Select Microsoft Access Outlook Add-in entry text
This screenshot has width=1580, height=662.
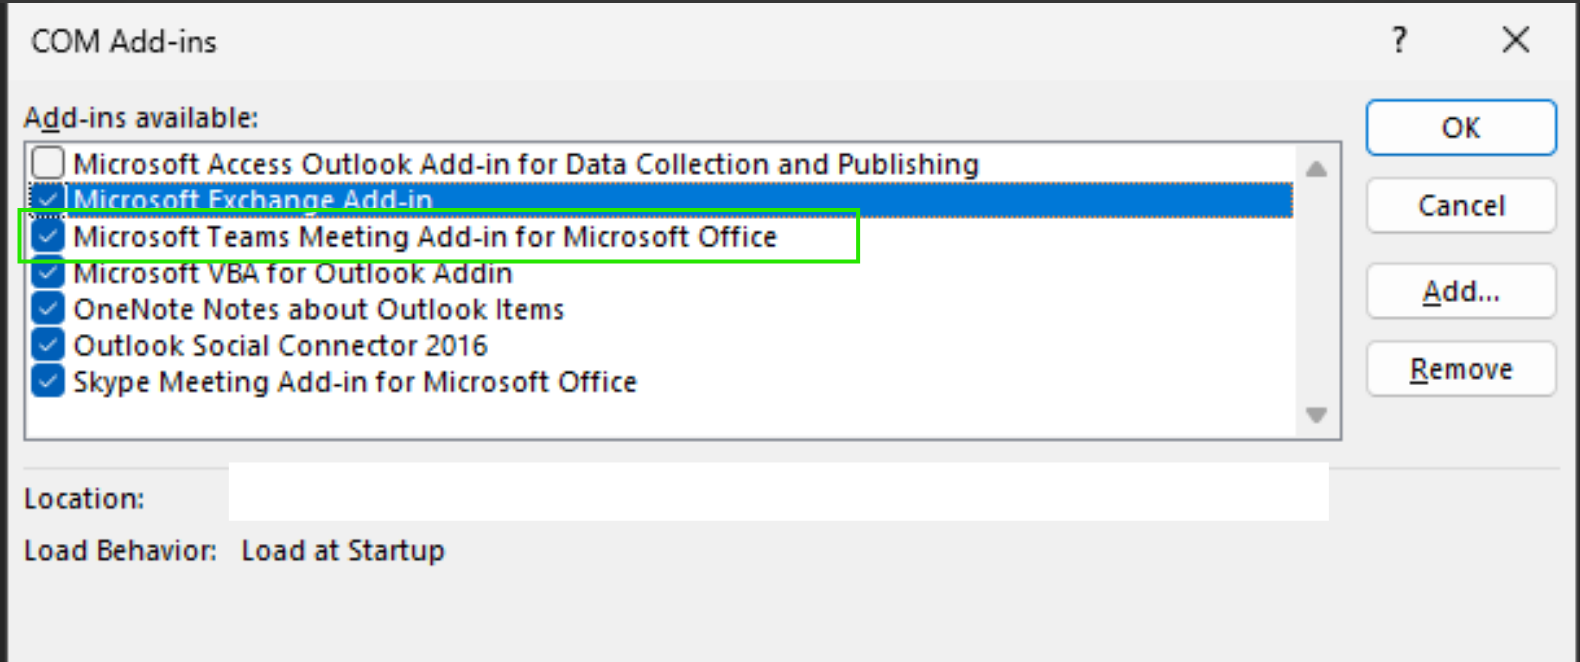point(526,163)
